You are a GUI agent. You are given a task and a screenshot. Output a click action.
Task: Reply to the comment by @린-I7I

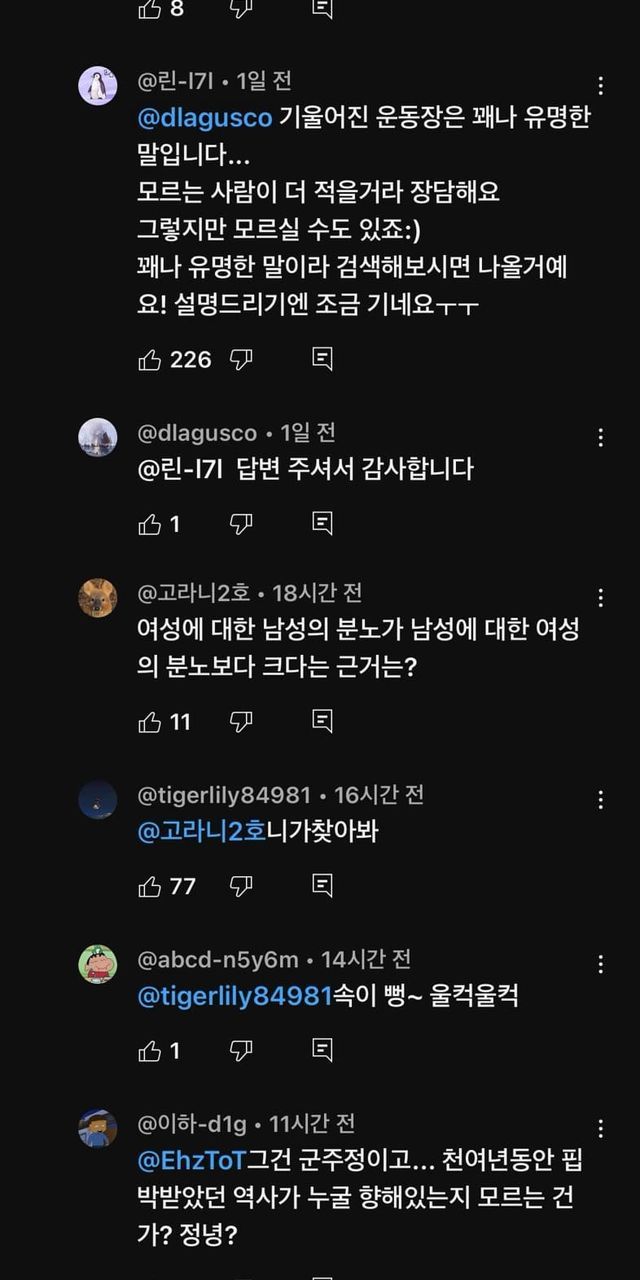[x=322, y=359]
